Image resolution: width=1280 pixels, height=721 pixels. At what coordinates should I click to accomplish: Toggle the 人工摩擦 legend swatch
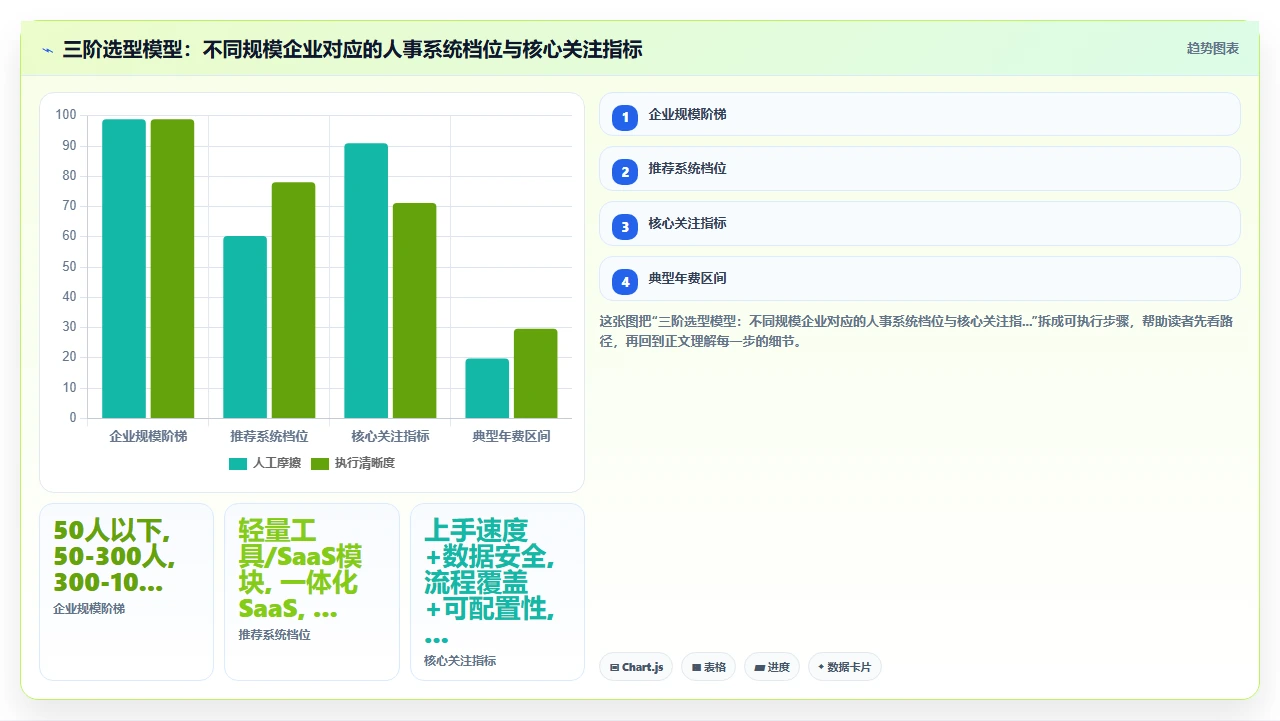click(238, 463)
